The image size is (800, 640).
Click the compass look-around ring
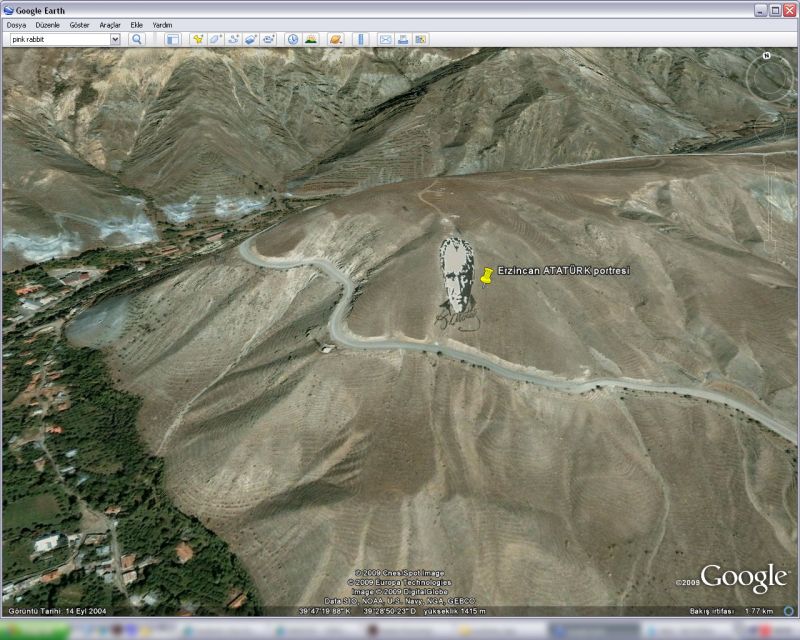(x=769, y=78)
